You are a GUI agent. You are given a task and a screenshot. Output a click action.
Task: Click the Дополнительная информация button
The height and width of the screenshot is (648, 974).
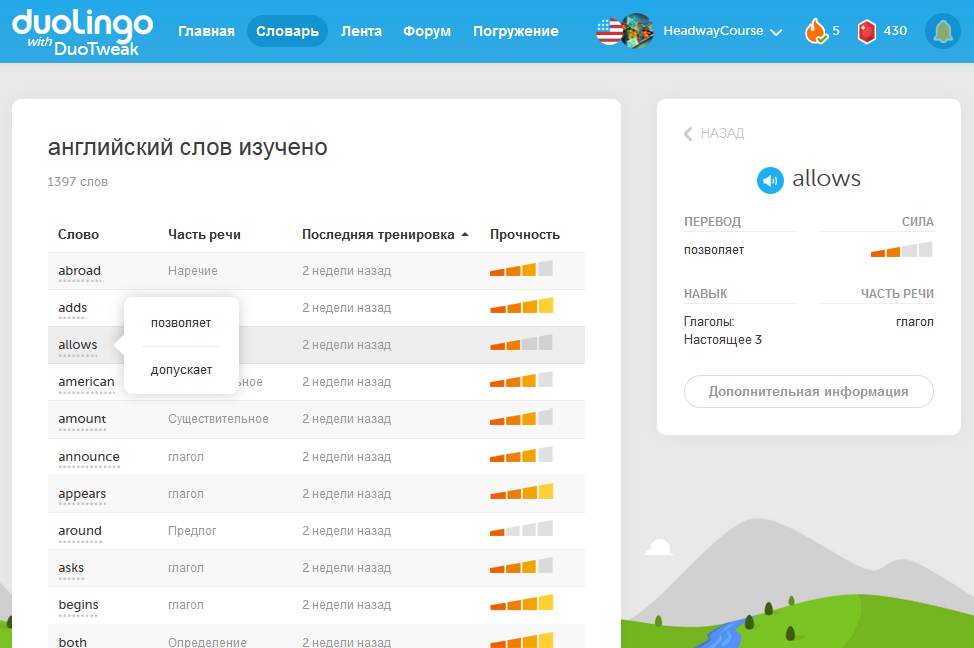tap(808, 391)
